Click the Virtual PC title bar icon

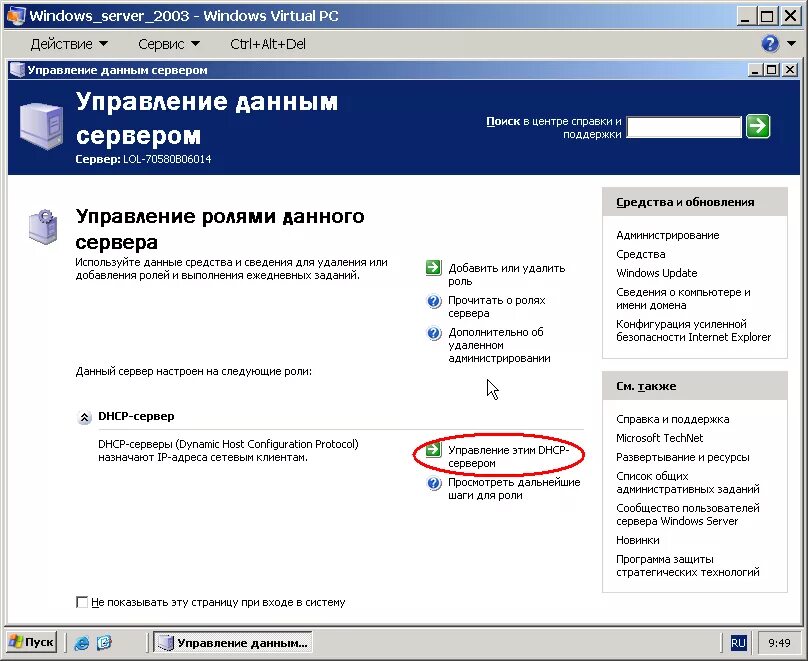(x=15, y=15)
